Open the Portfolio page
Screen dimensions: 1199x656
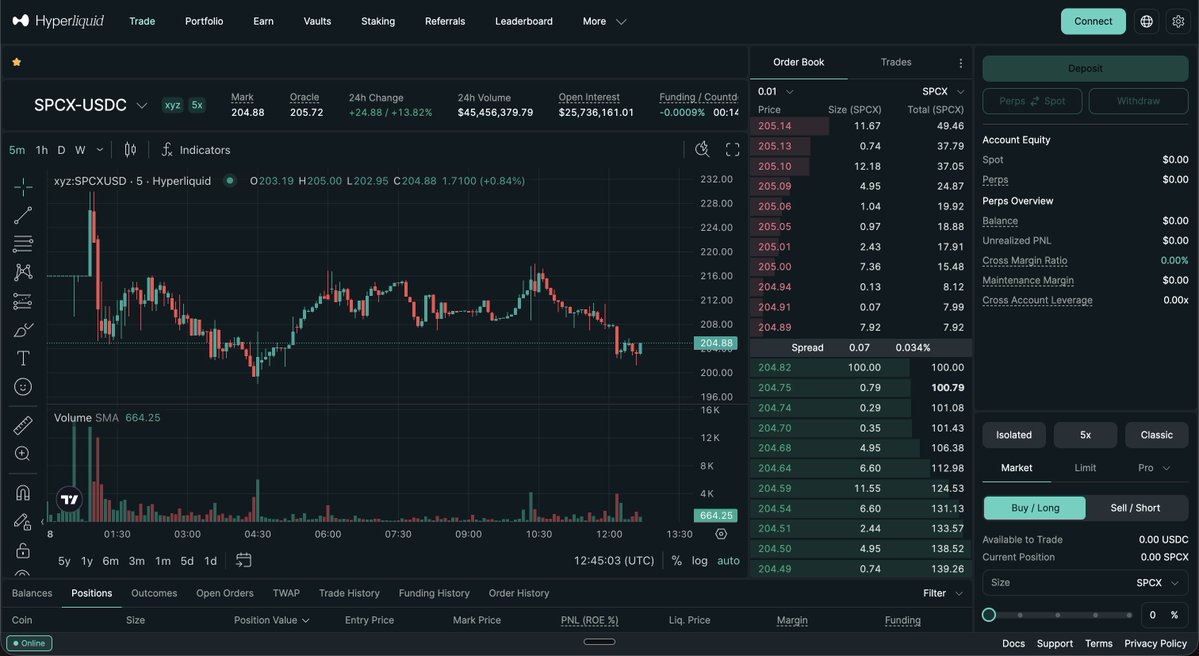(204, 21)
